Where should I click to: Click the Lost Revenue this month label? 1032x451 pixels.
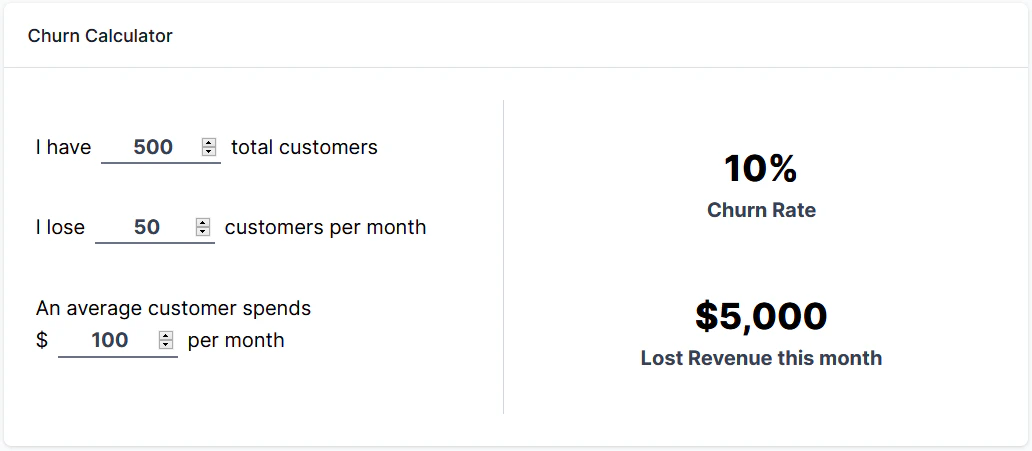761,358
